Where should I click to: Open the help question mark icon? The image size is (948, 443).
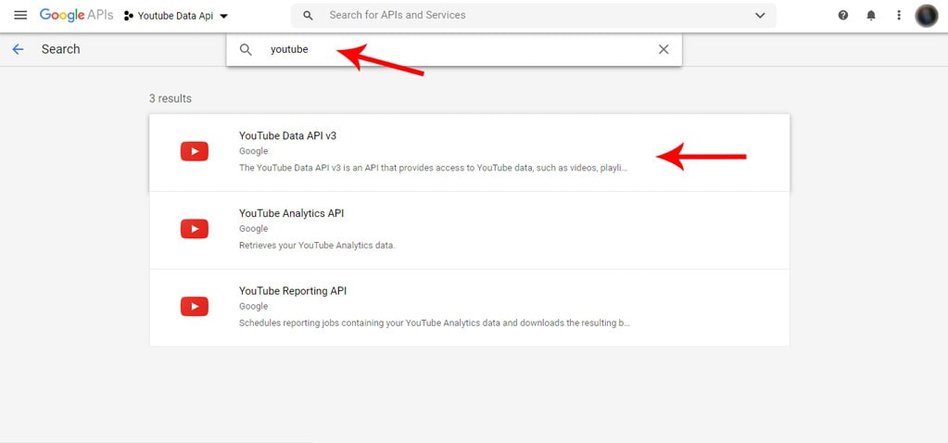tap(843, 16)
